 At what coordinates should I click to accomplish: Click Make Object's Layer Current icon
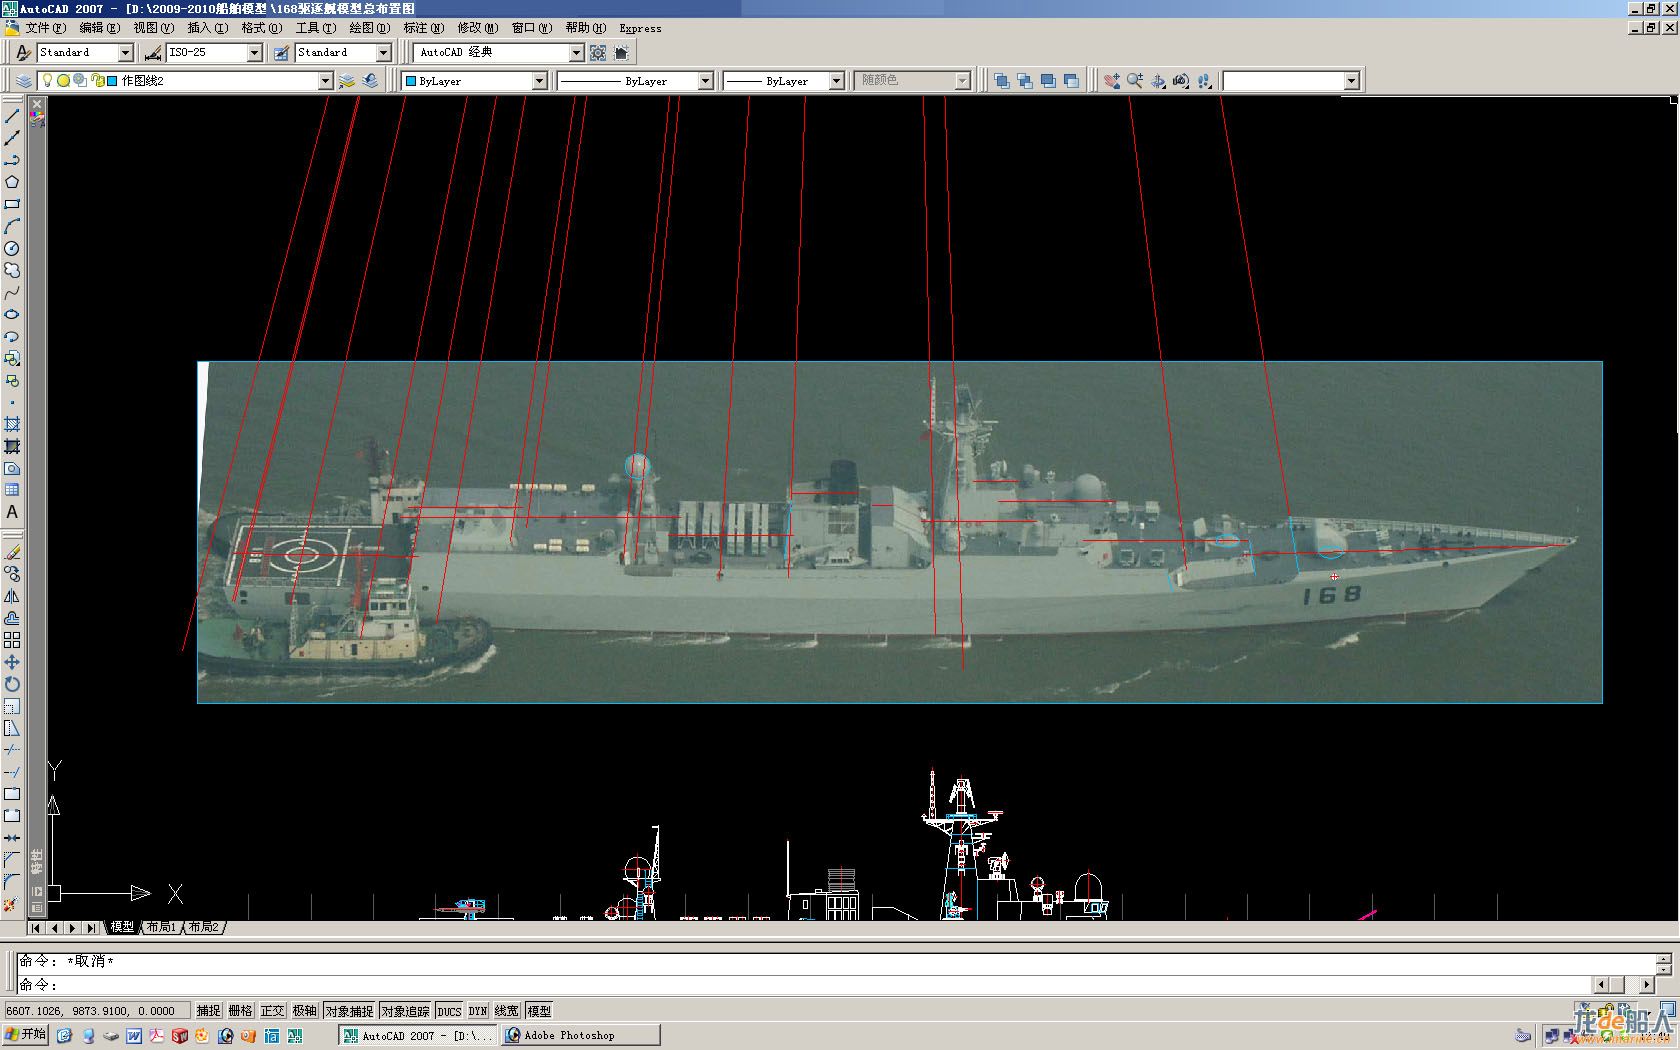click(x=347, y=81)
